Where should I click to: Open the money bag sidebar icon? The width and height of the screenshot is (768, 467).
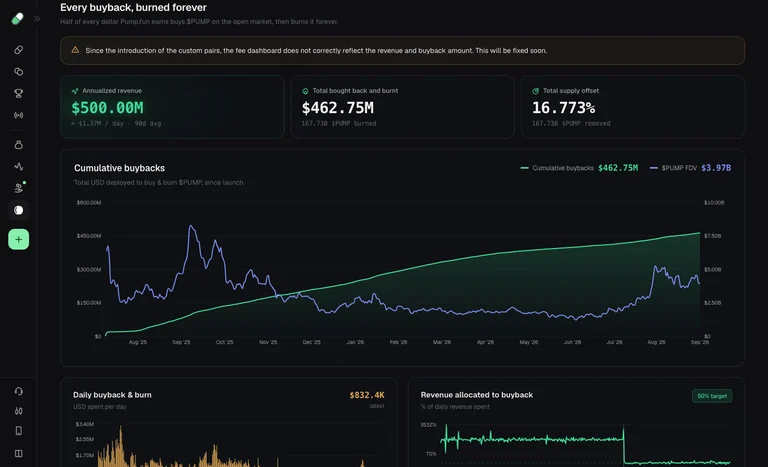click(19, 145)
